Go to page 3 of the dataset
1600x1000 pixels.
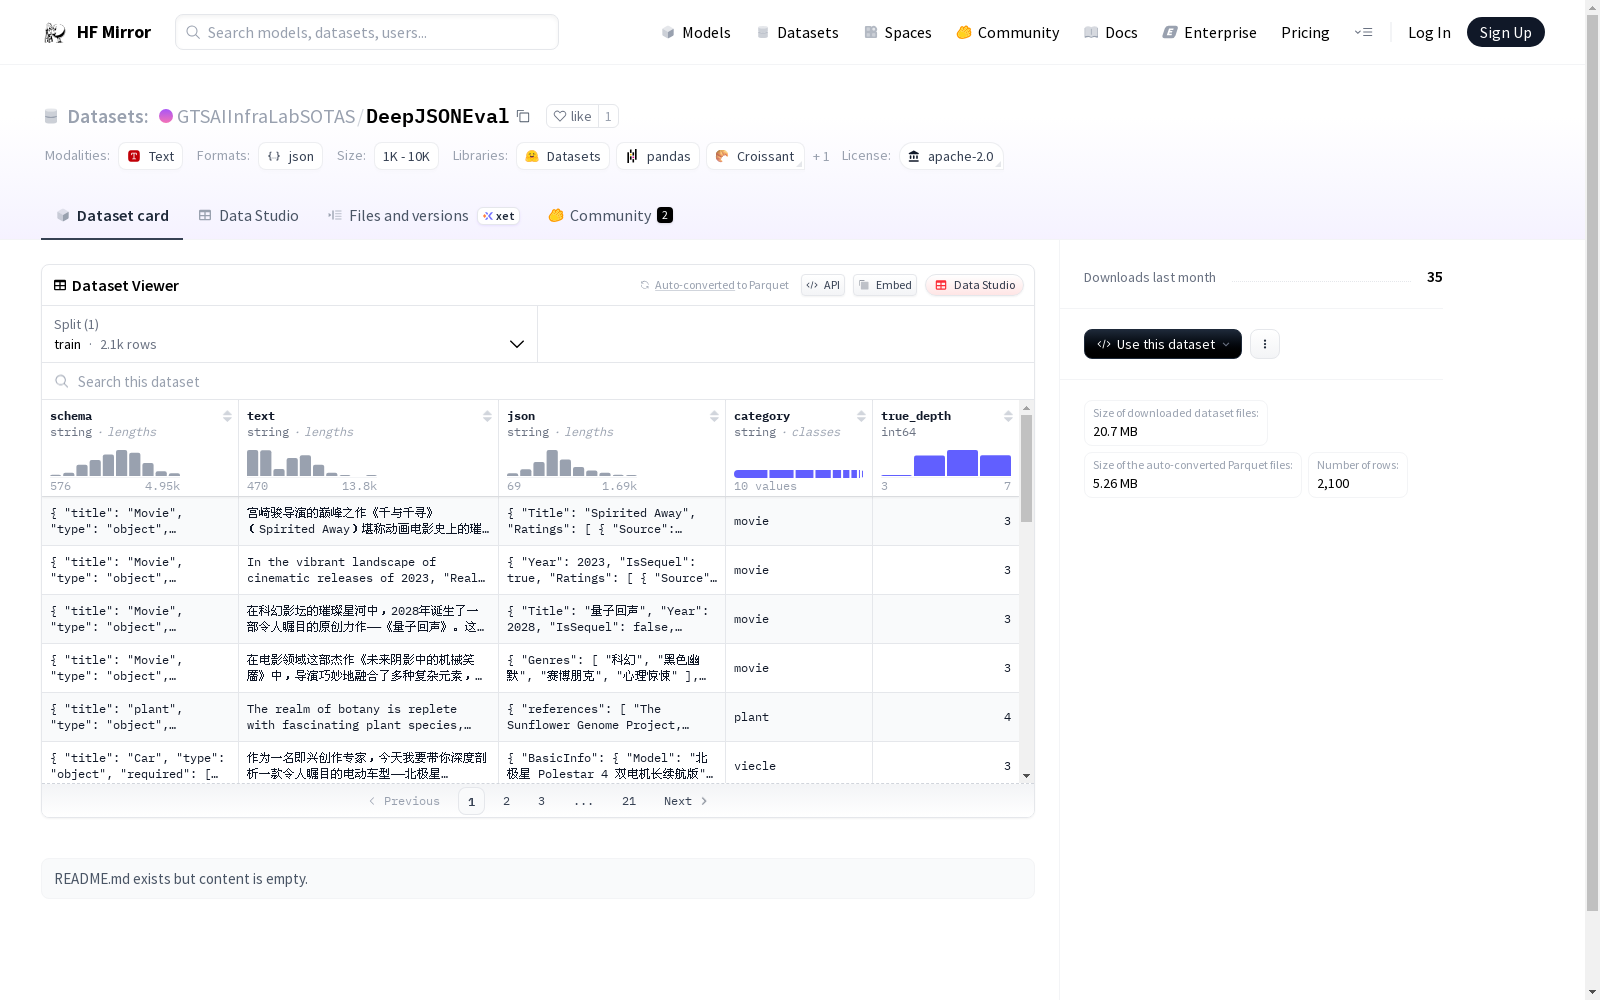pyautogui.click(x=541, y=801)
